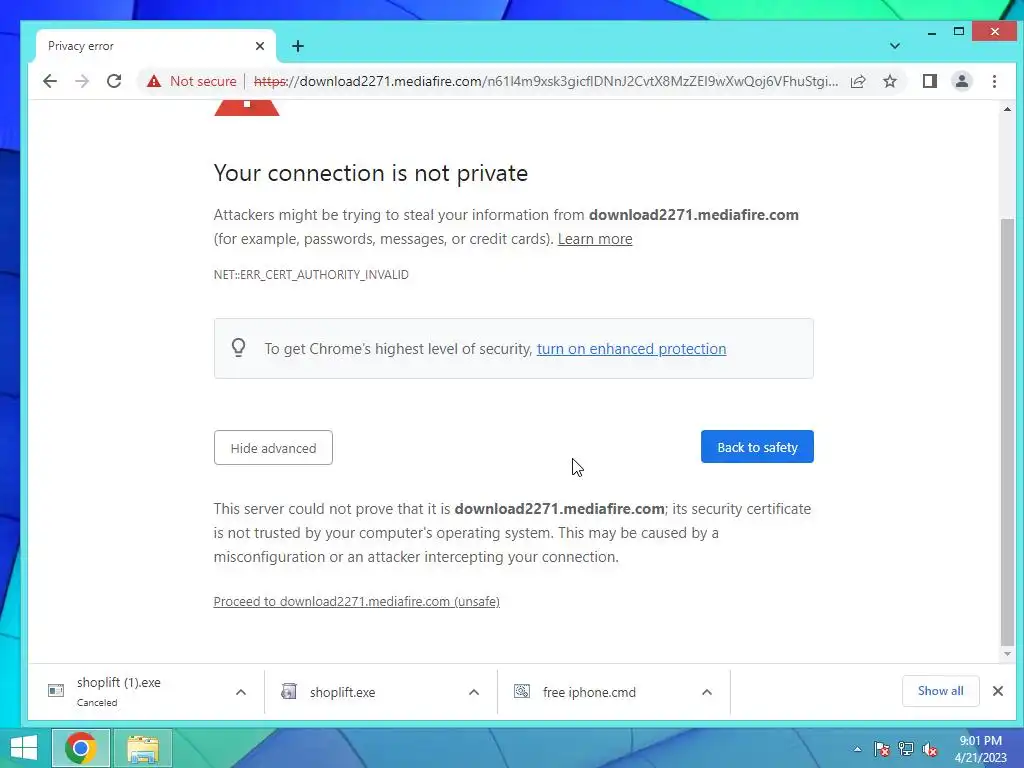Reload the page with the refresh icon
Screen dimensions: 1024x768
[114, 81]
